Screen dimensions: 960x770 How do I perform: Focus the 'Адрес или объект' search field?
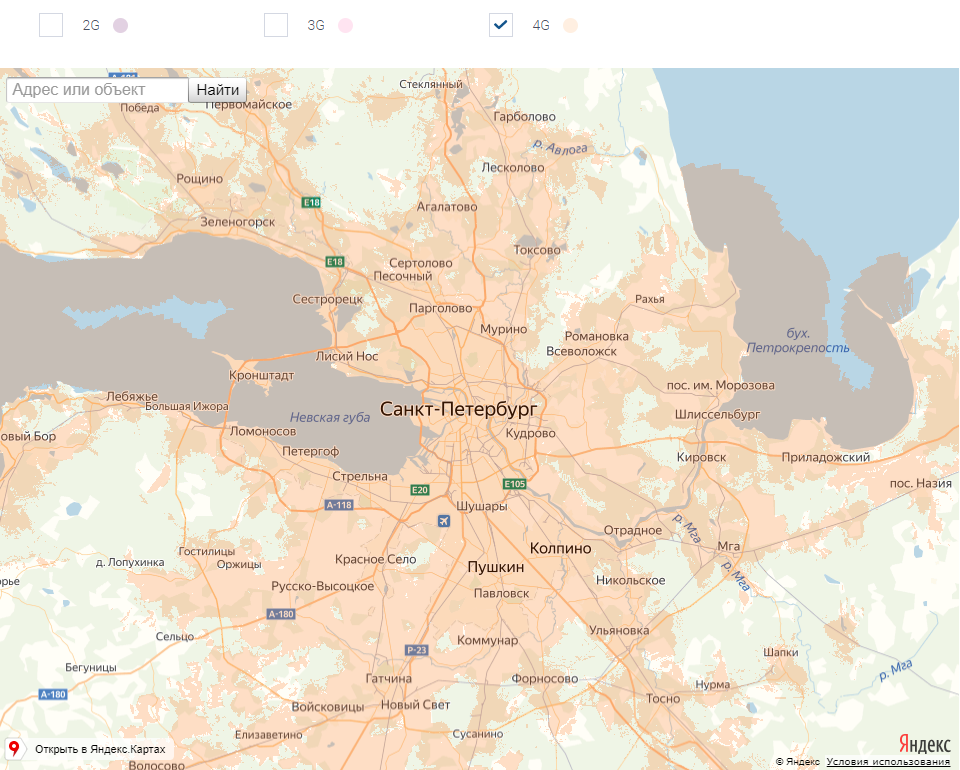click(97, 90)
